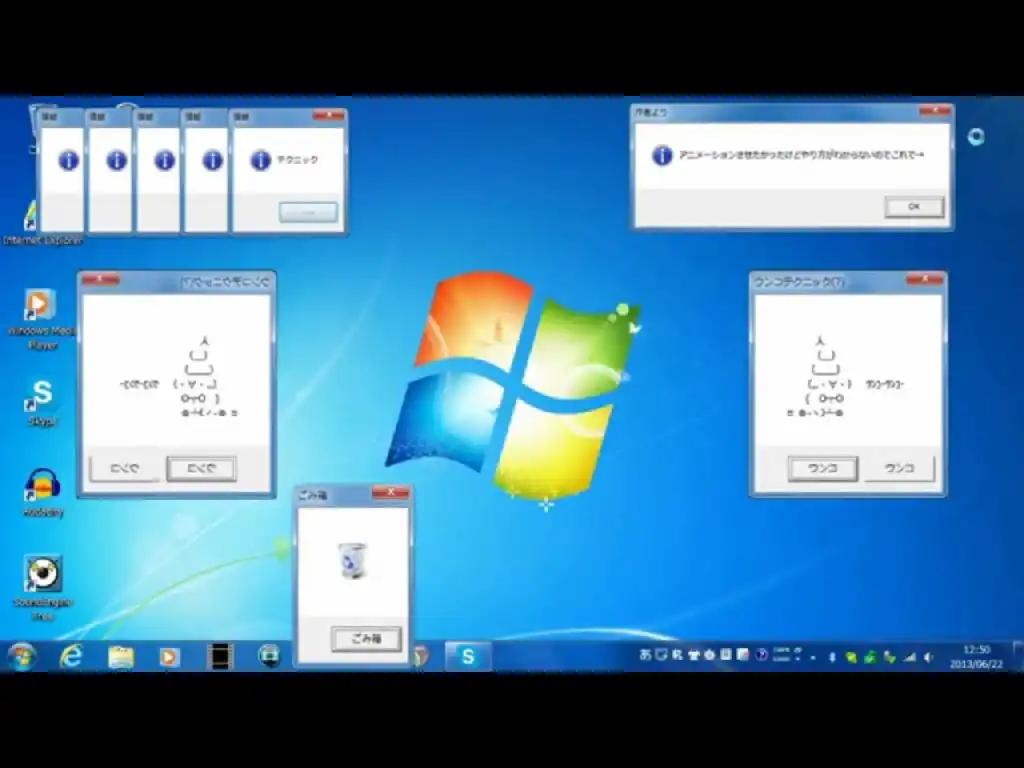Click OK in the アニメーション message dialog
Image resolution: width=1024 pixels, height=768 pixels.
pos(914,206)
